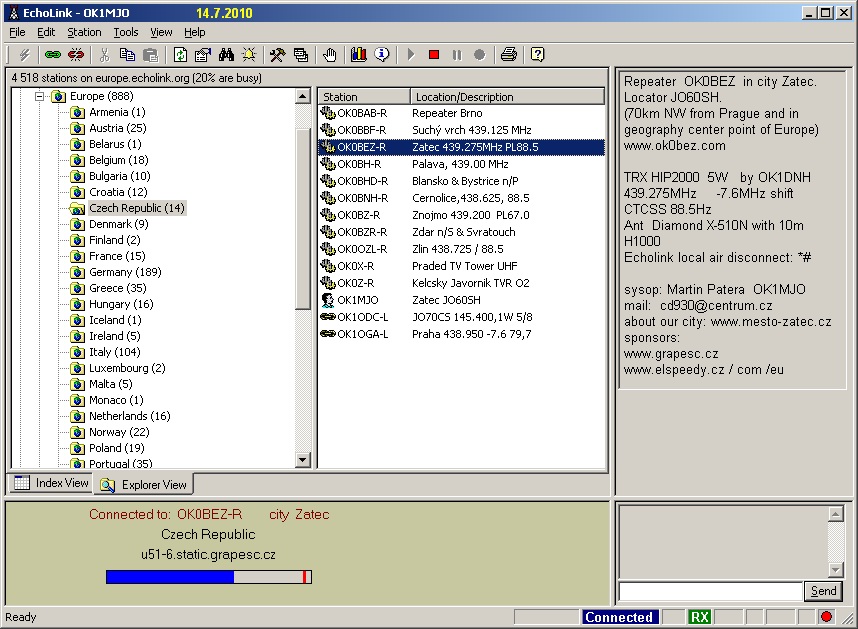Select Armenia (1) in the tree
The height and width of the screenshot is (629, 858).
(x=117, y=112)
